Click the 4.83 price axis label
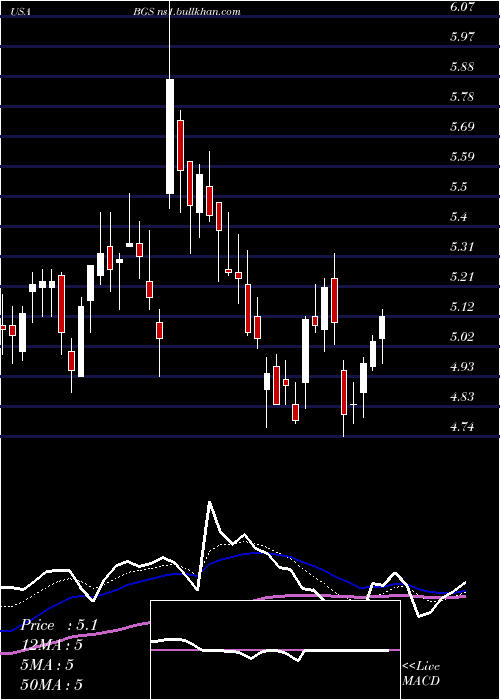 coord(461,396)
